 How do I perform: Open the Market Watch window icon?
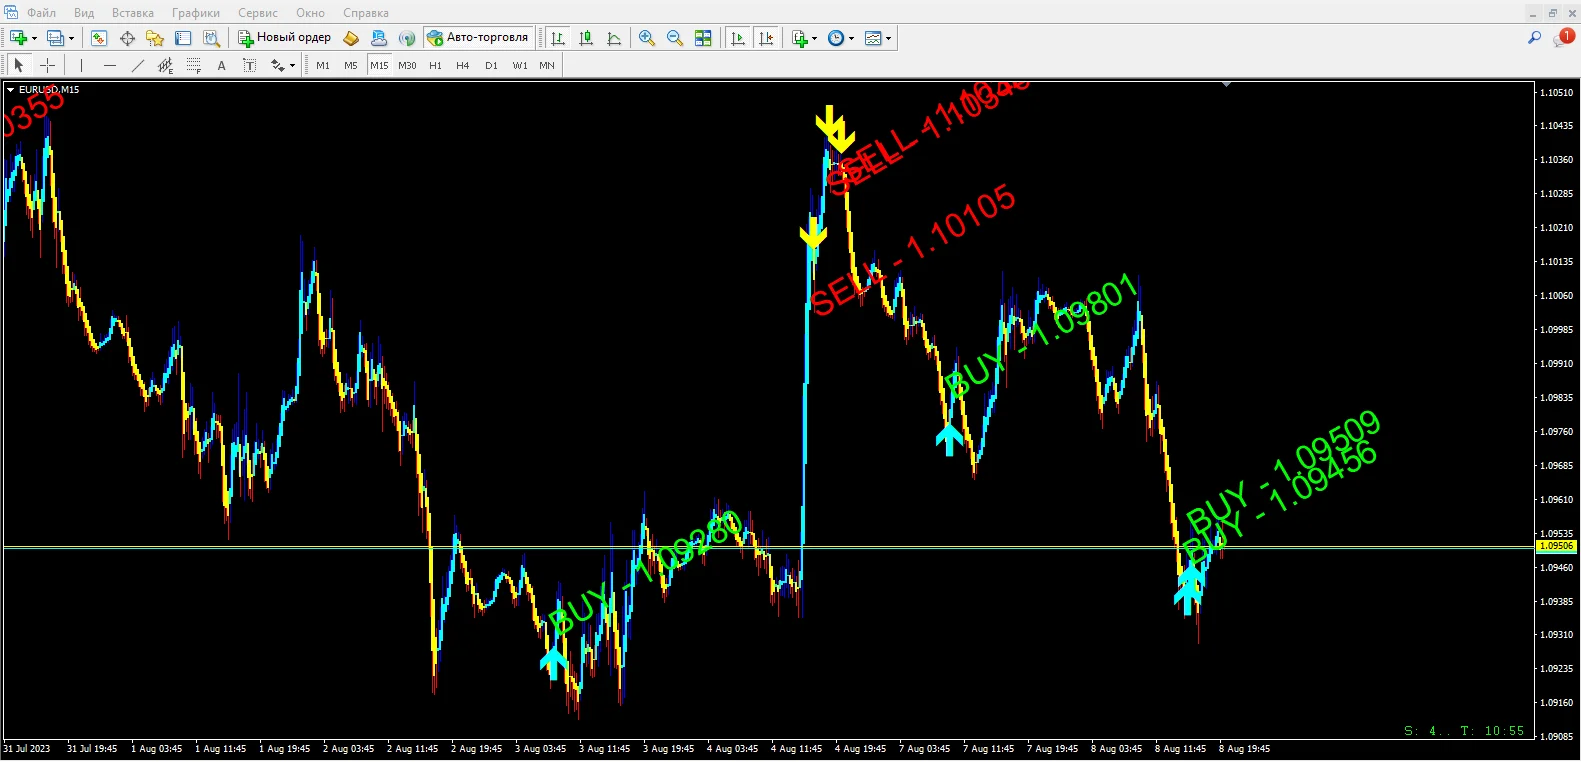click(x=99, y=38)
